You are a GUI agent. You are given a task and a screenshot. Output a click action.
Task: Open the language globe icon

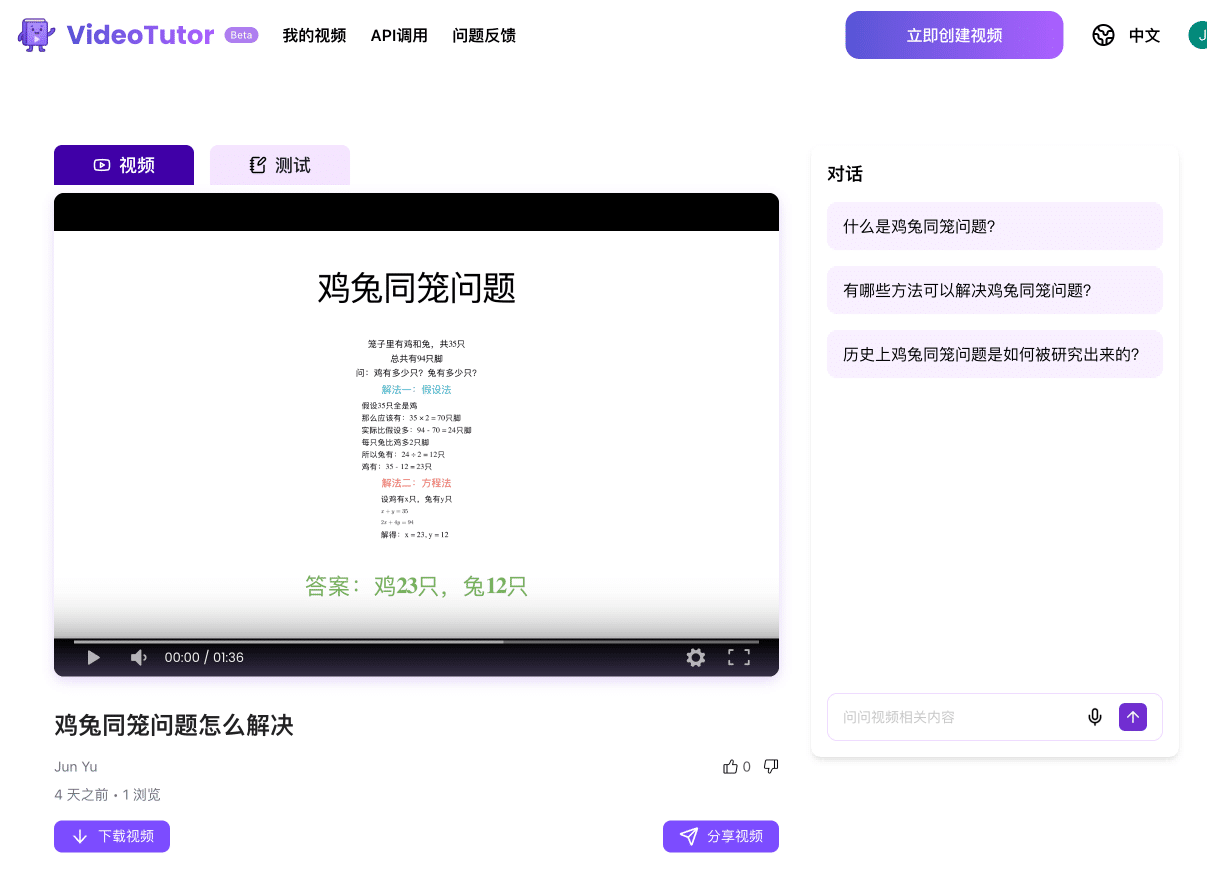pos(1103,34)
